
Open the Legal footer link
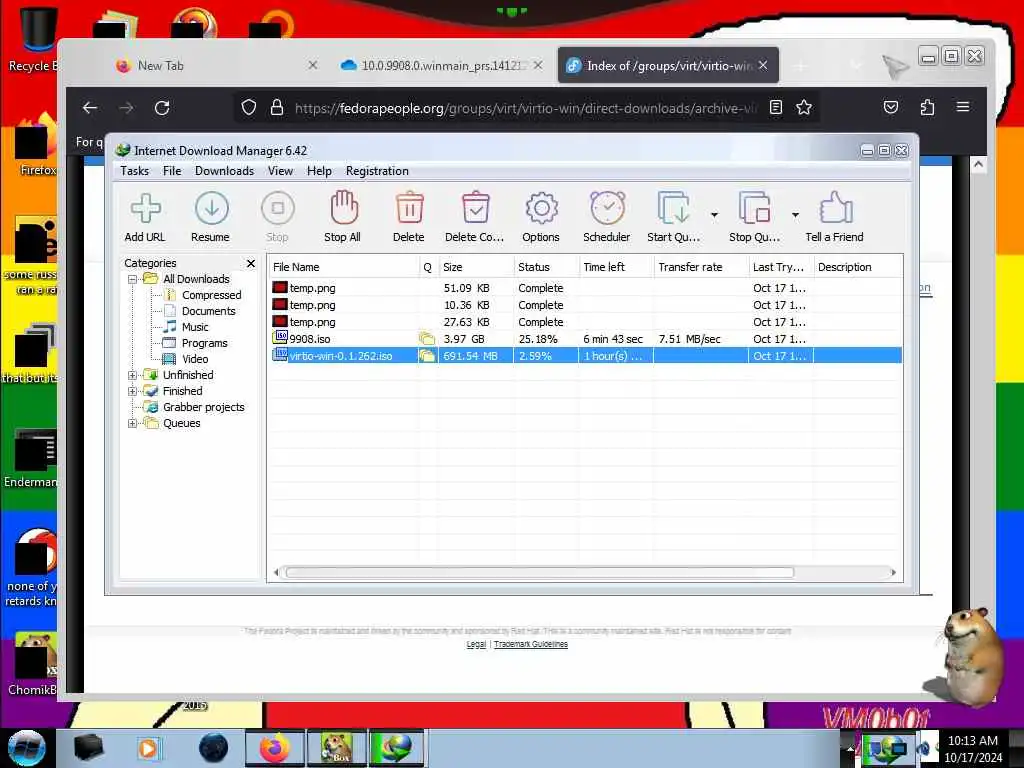point(476,645)
